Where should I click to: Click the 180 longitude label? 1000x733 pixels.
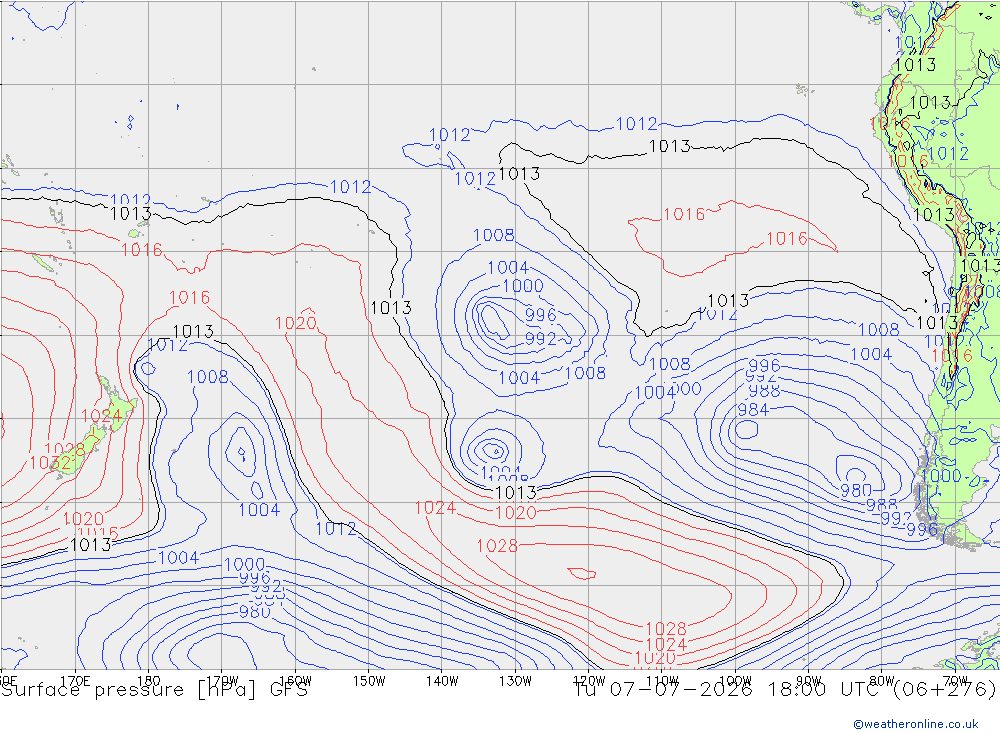coord(149,681)
